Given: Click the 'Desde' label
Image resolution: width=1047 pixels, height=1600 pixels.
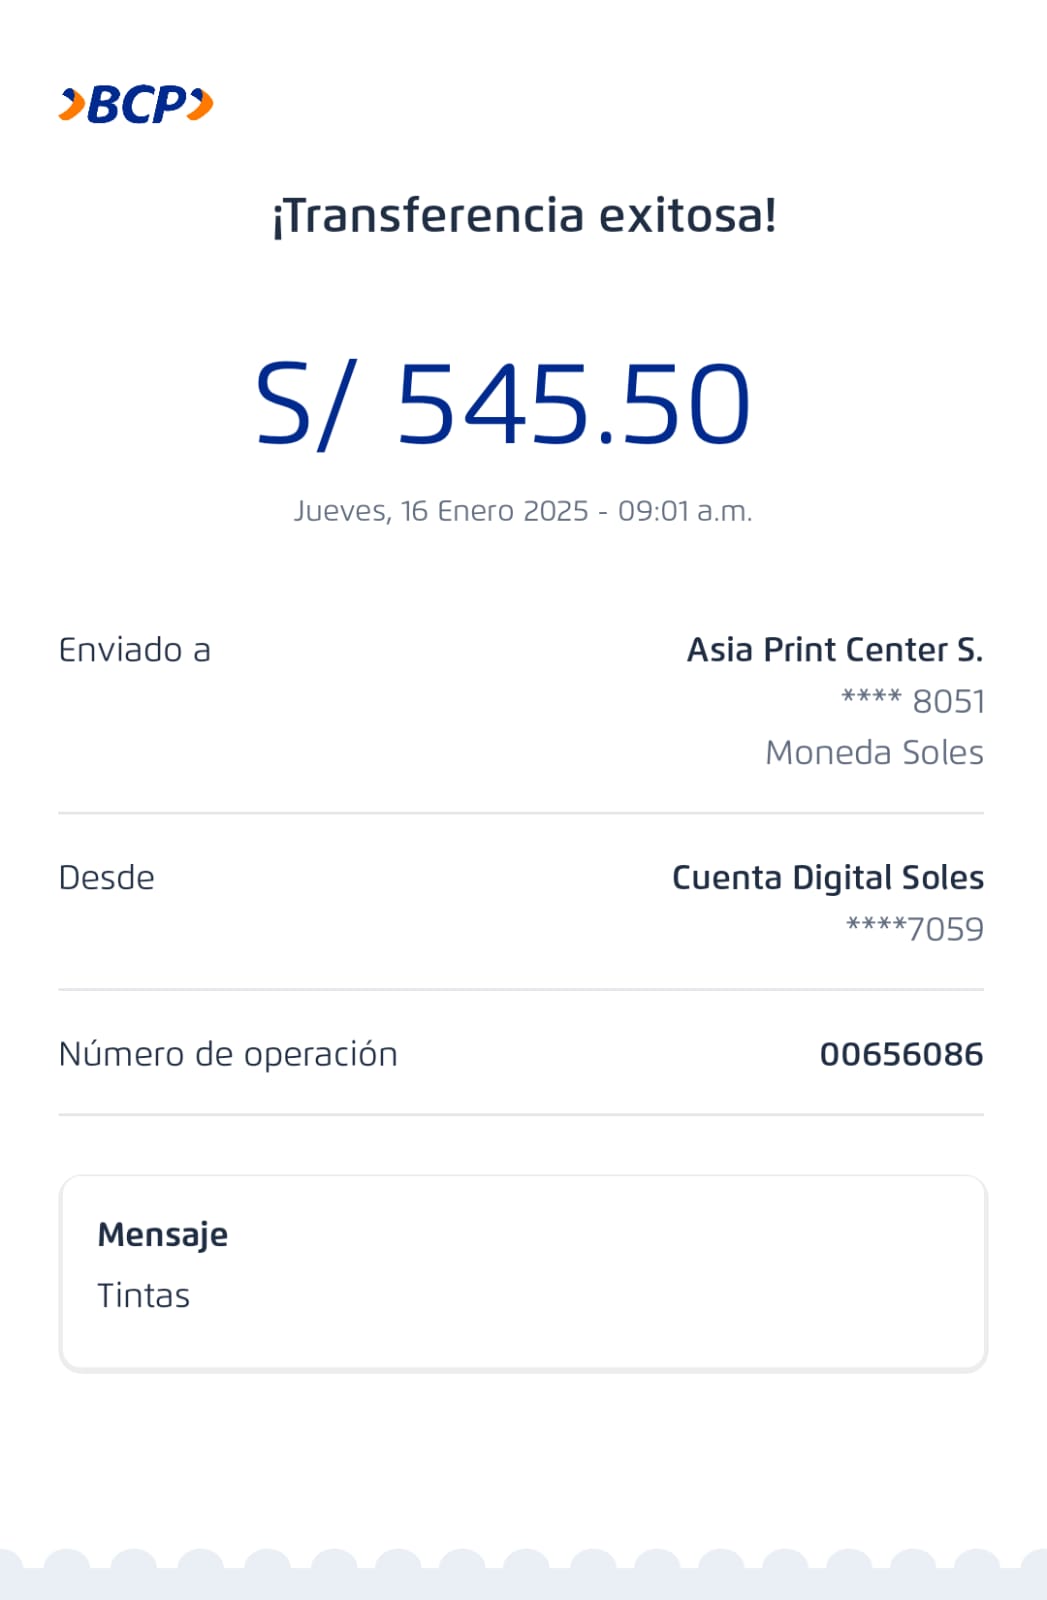Looking at the screenshot, I should (x=107, y=878).
